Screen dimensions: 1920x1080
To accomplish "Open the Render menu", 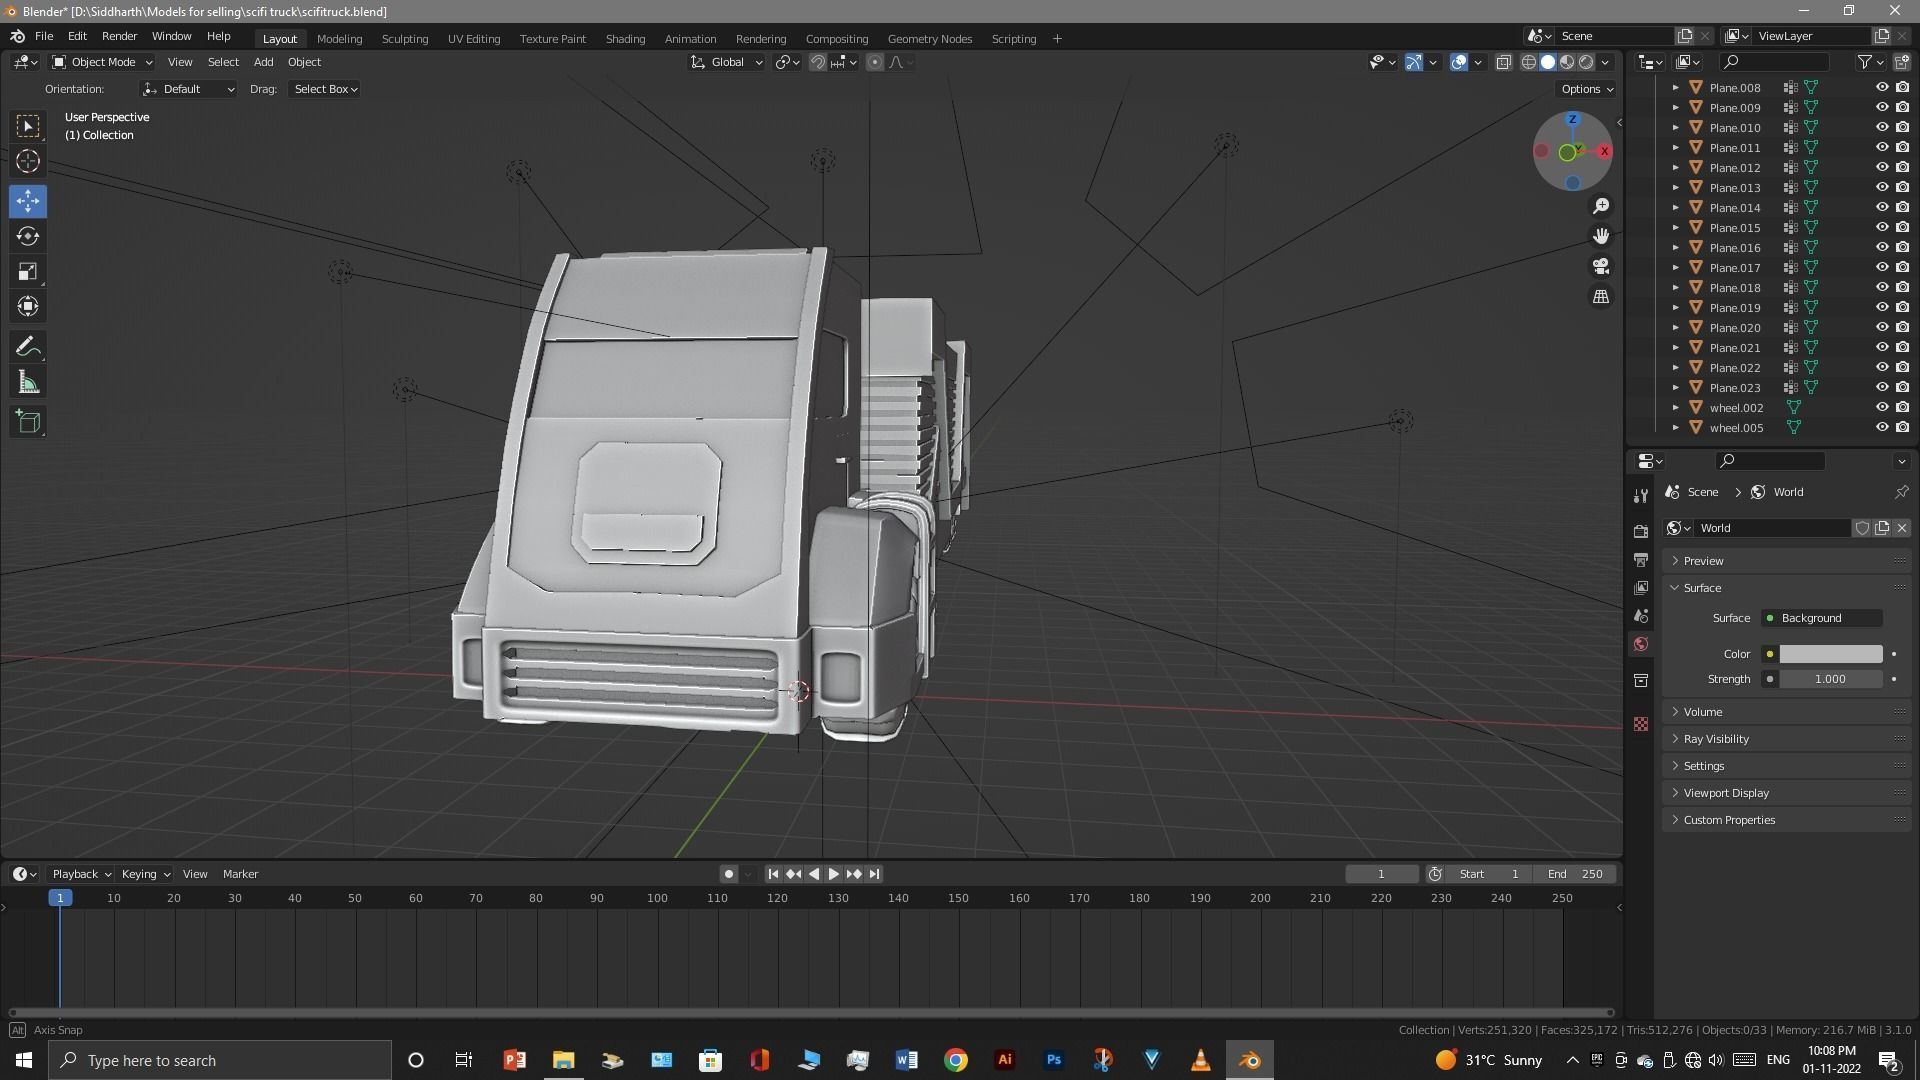I will 119,36.
